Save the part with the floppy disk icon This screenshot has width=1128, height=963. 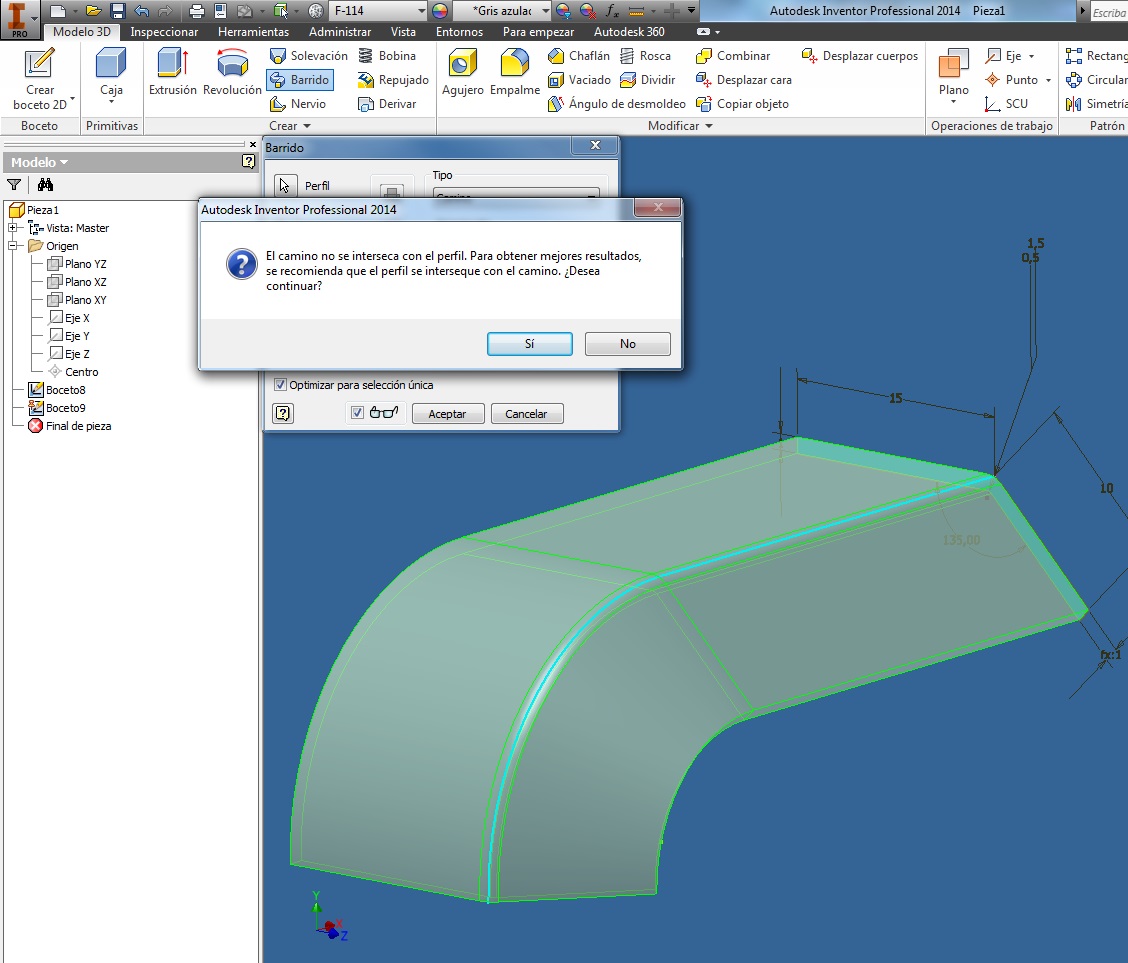118,11
